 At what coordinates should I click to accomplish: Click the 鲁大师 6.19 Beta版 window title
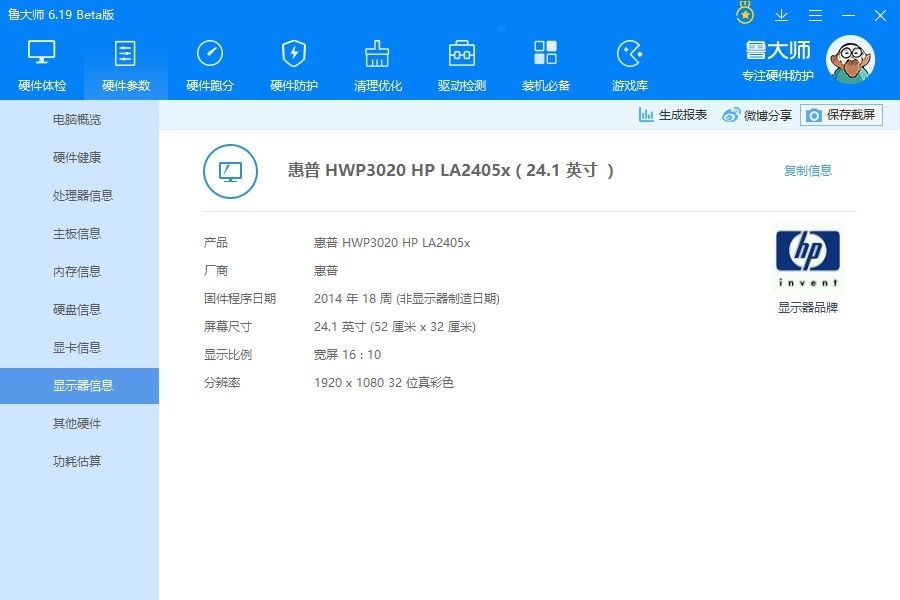click(61, 14)
